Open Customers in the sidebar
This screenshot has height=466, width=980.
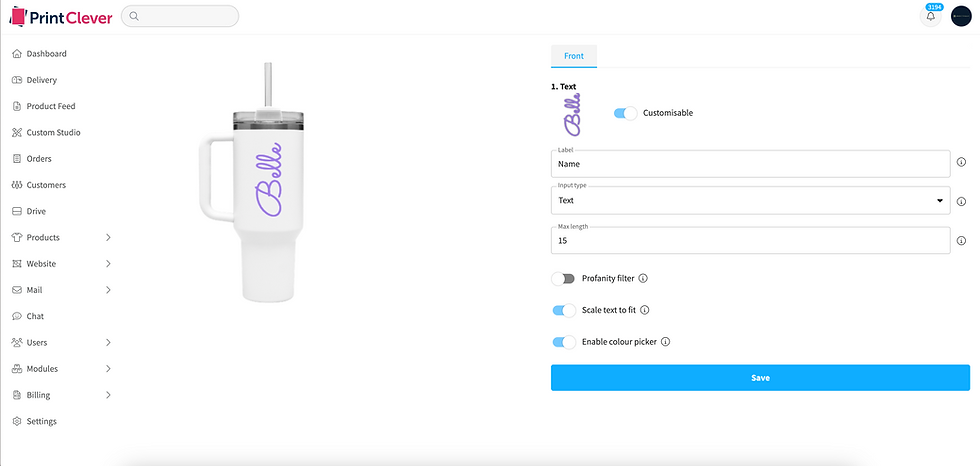pos(46,185)
